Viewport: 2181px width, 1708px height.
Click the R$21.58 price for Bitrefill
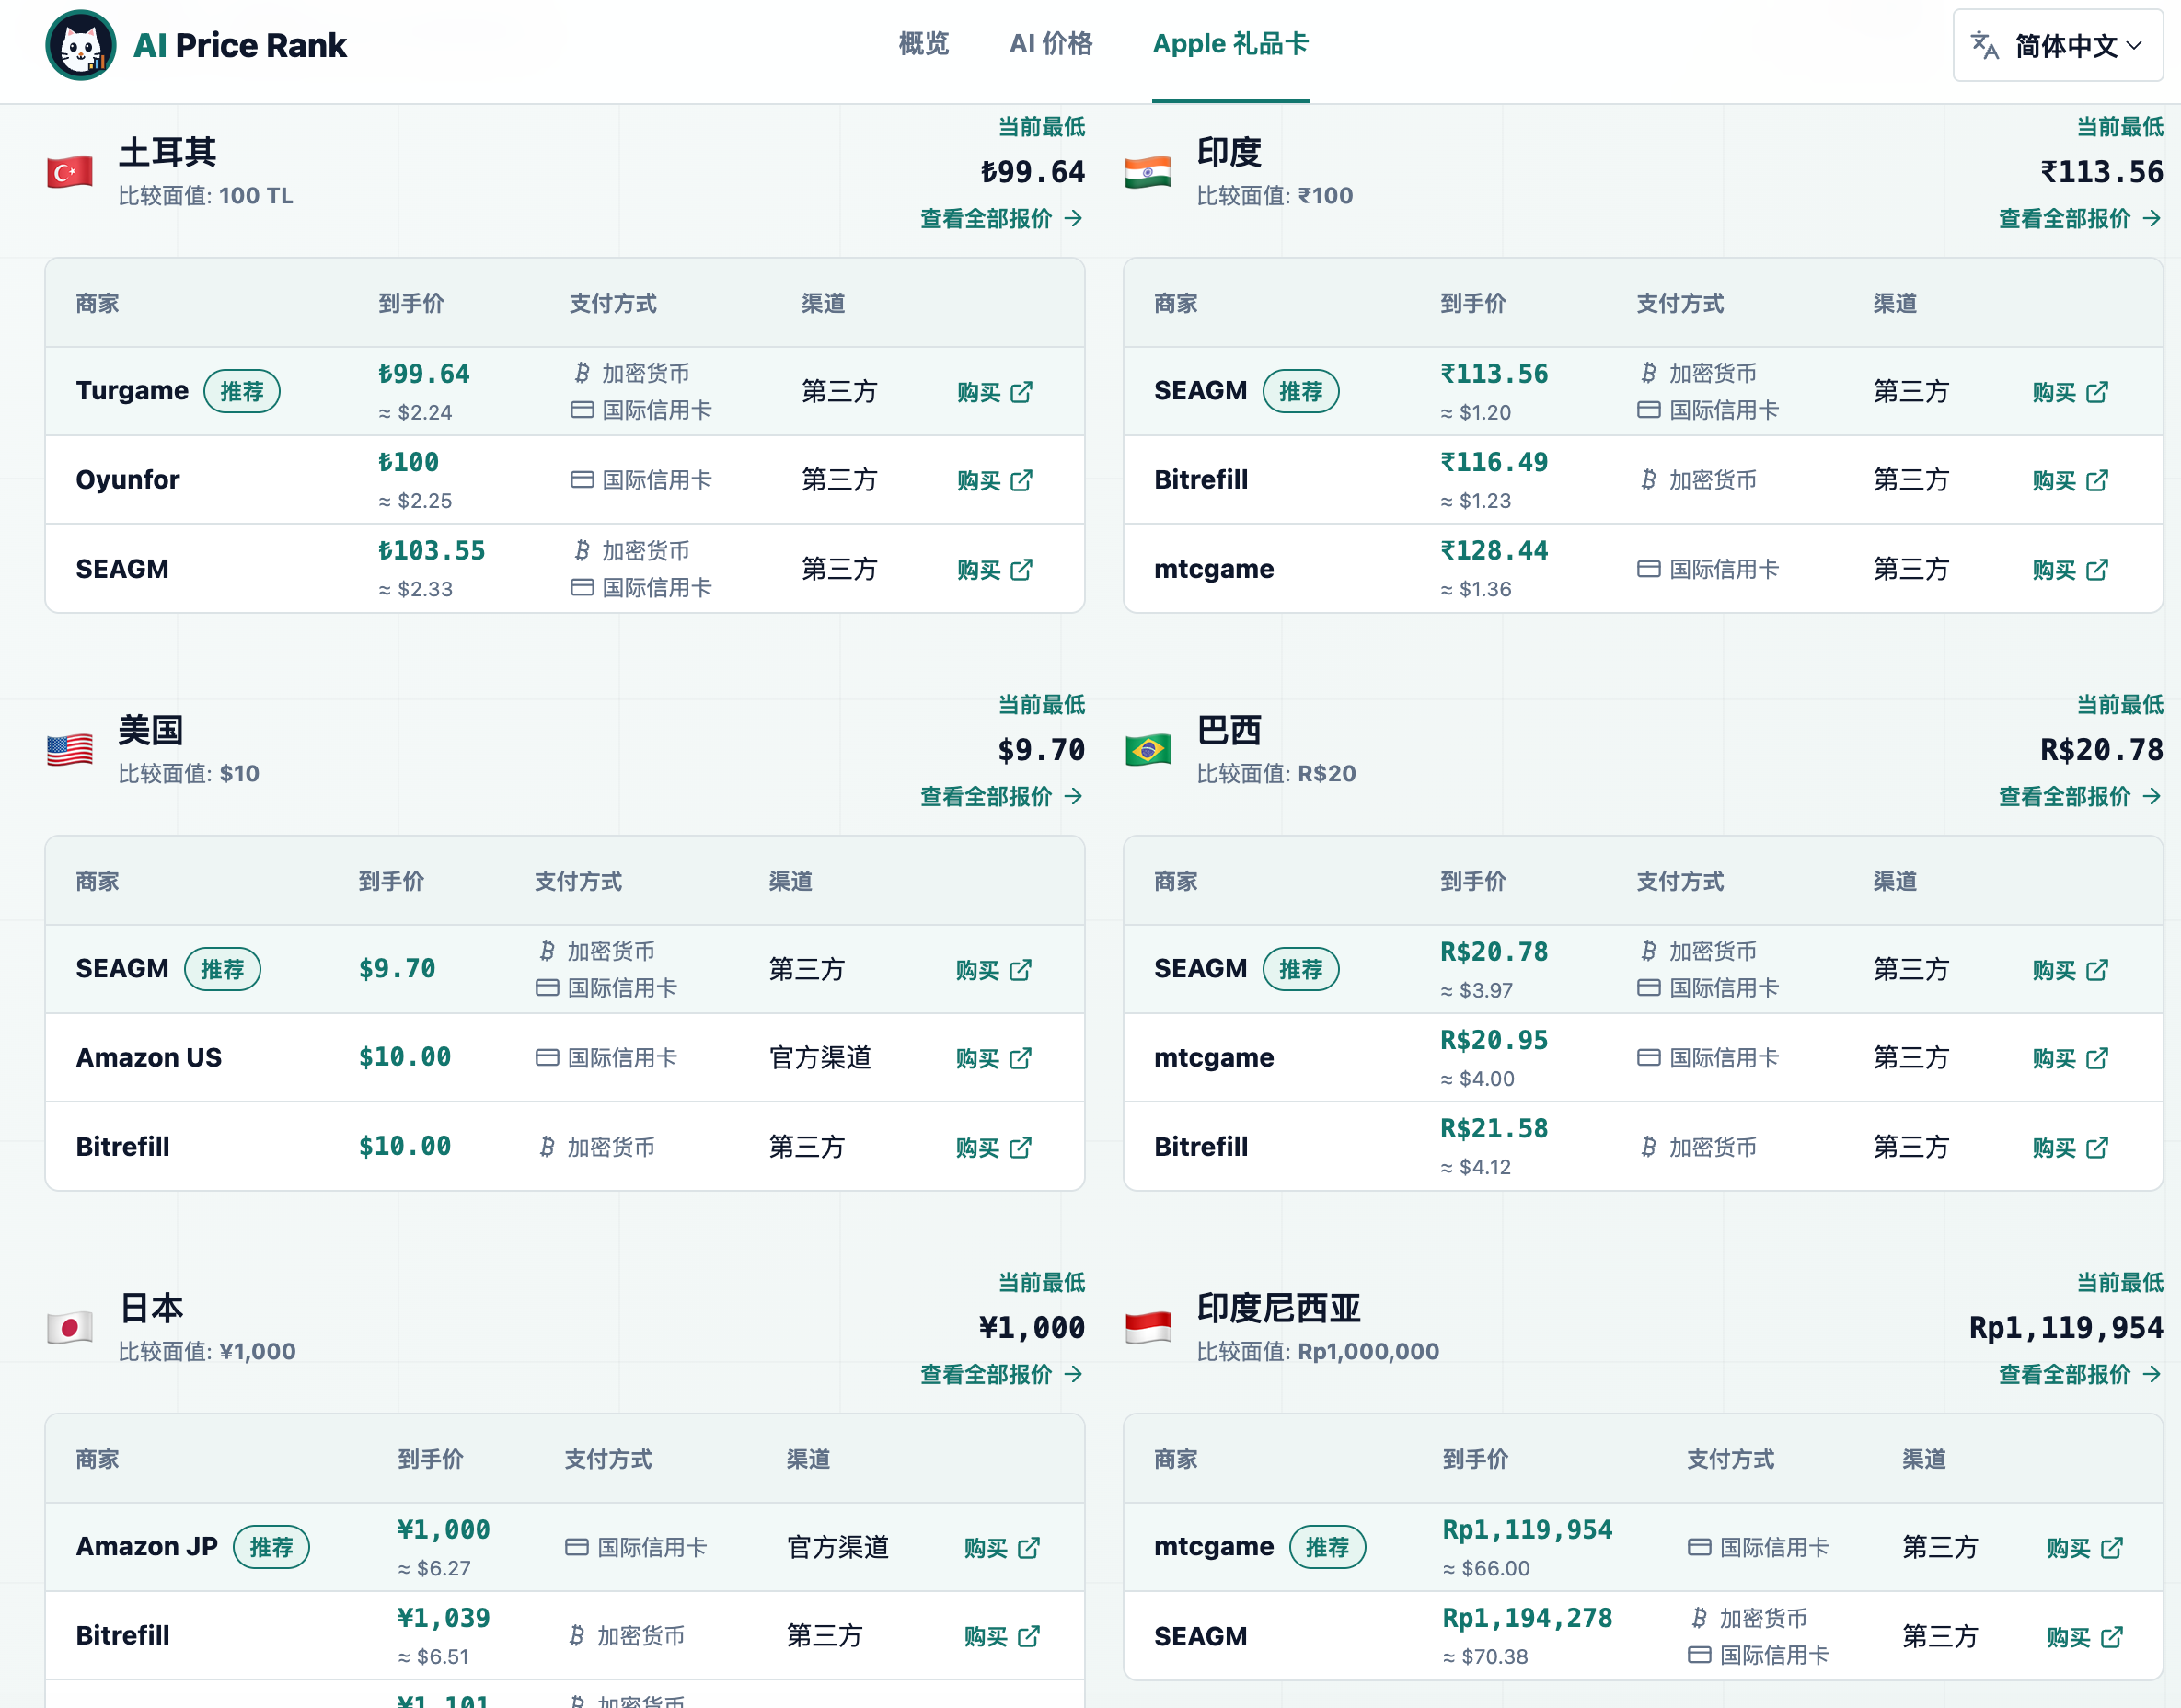pos(1494,1129)
